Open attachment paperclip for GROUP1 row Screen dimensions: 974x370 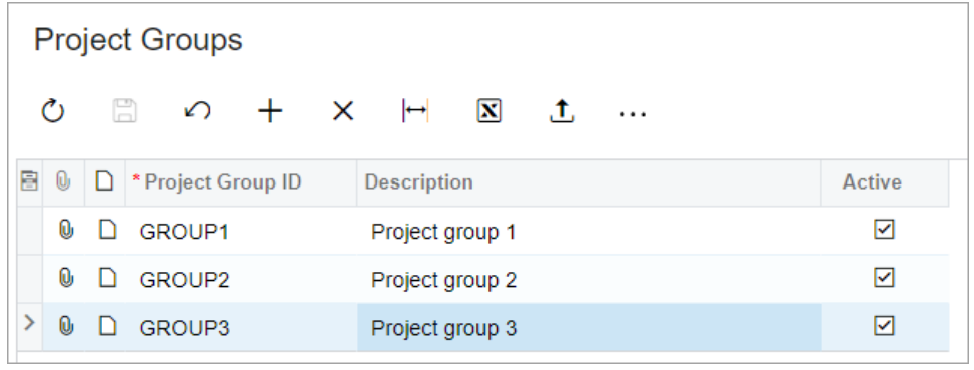pyautogui.click(x=65, y=231)
